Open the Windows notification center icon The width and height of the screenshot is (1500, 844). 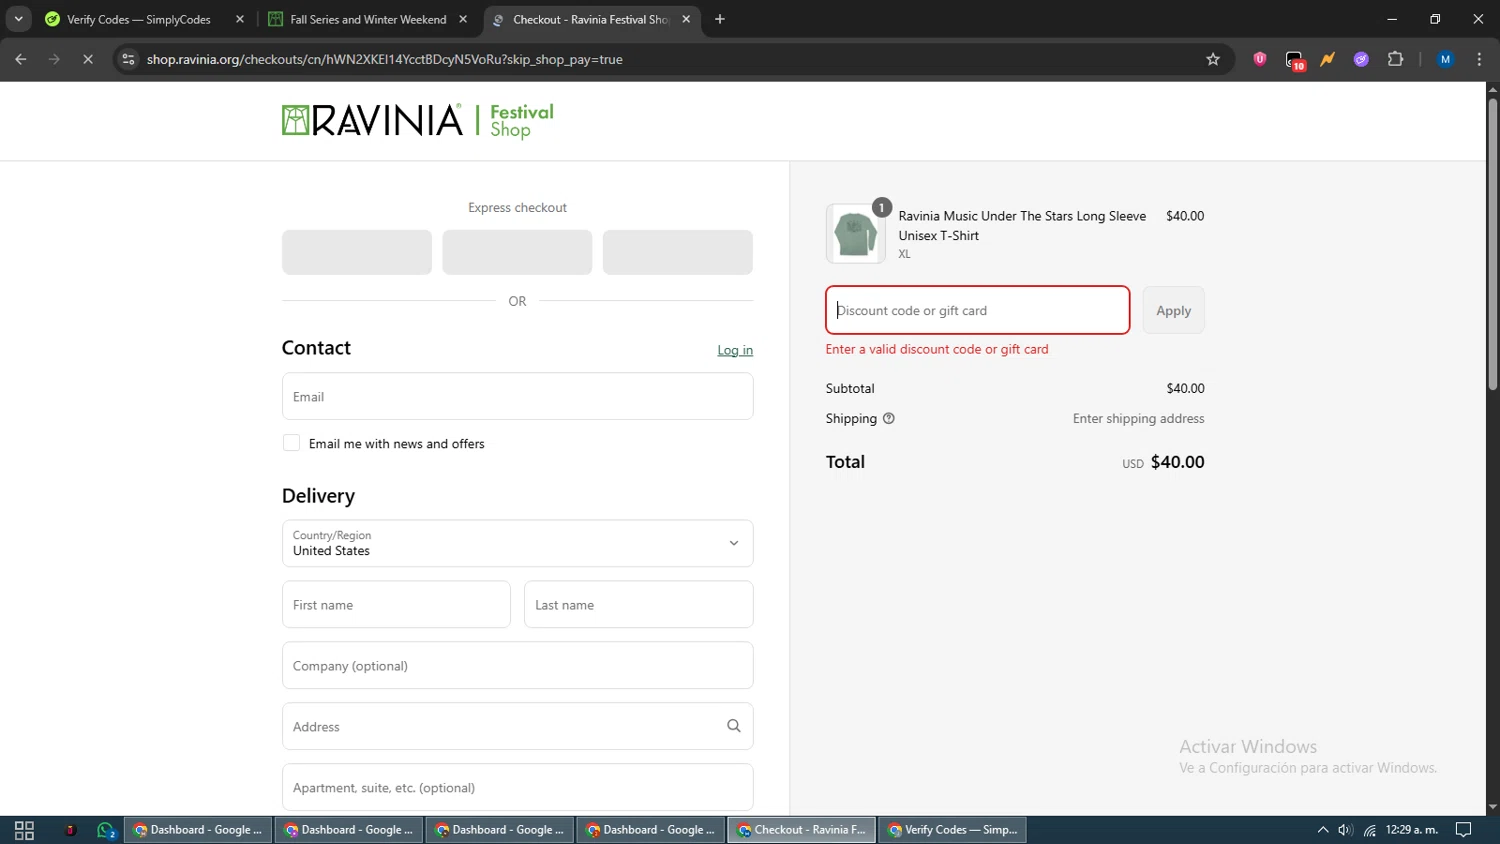pos(1463,830)
